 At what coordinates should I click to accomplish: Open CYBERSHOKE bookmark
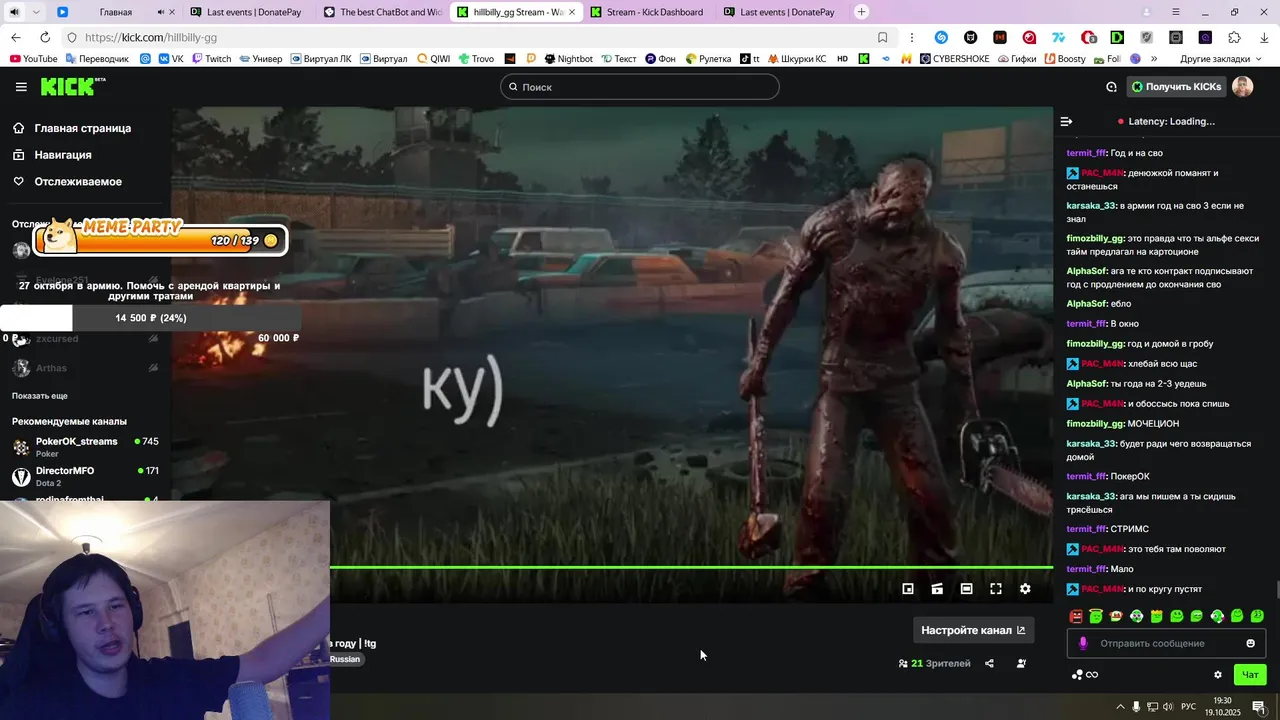coord(954,59)
